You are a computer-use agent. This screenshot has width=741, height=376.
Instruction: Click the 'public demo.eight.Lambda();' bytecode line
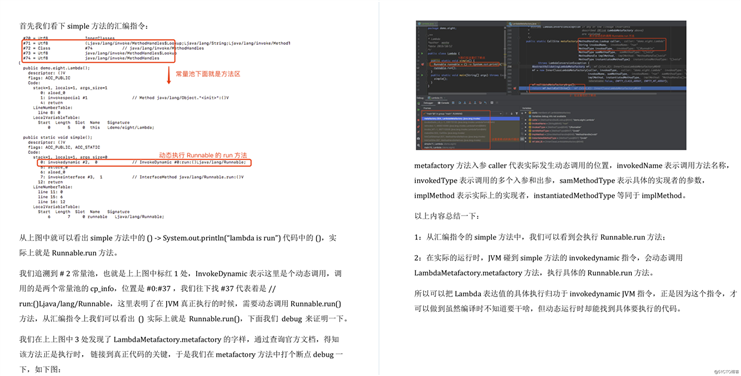tap(56, 68)
